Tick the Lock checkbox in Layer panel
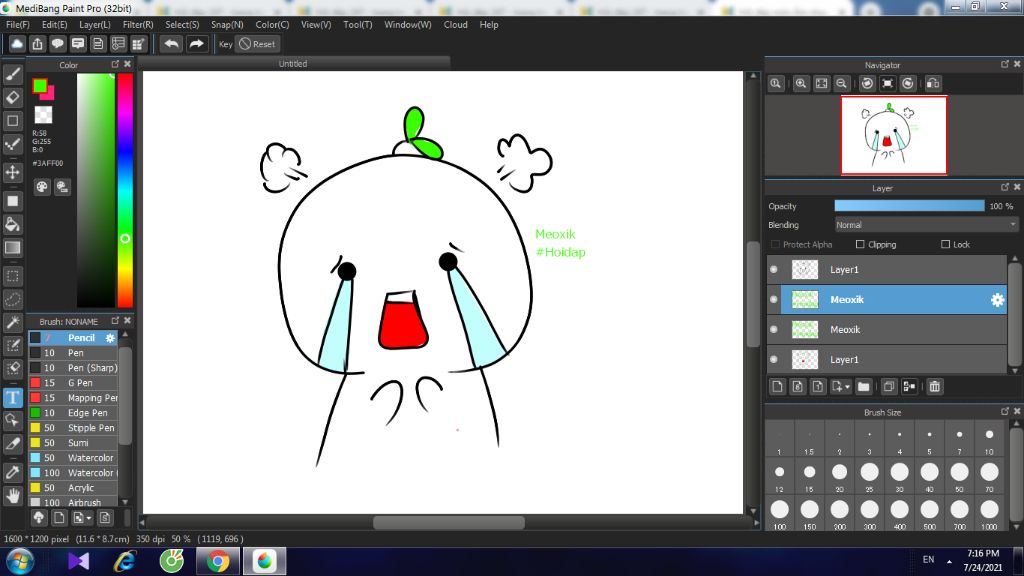This screenshot has height=576, width=1024. click(945, 245)
